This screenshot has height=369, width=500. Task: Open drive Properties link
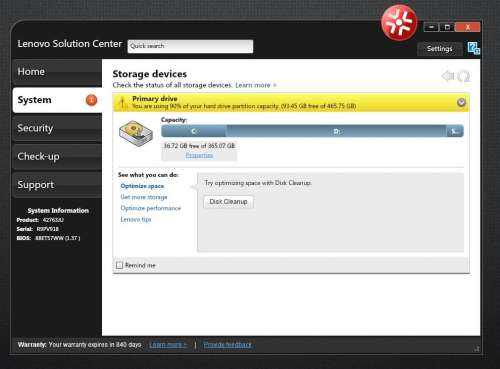tap(199, 155)
